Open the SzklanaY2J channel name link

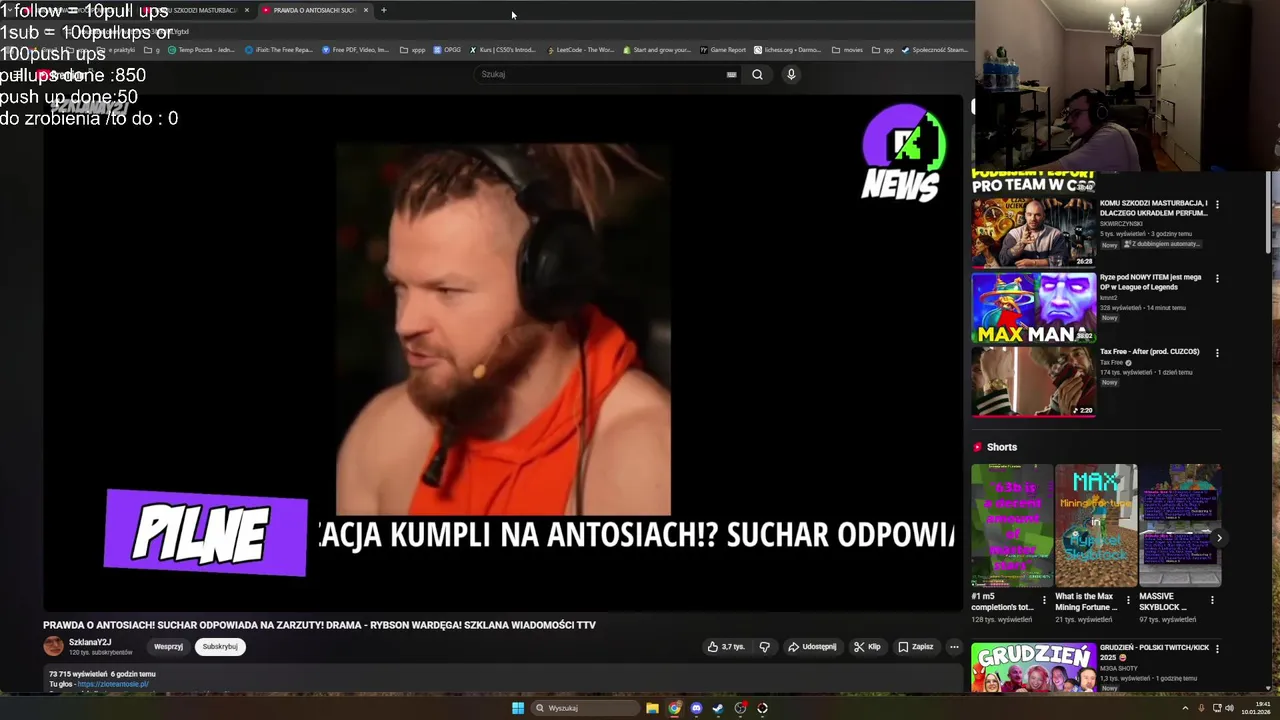click(x=90, y=642)
